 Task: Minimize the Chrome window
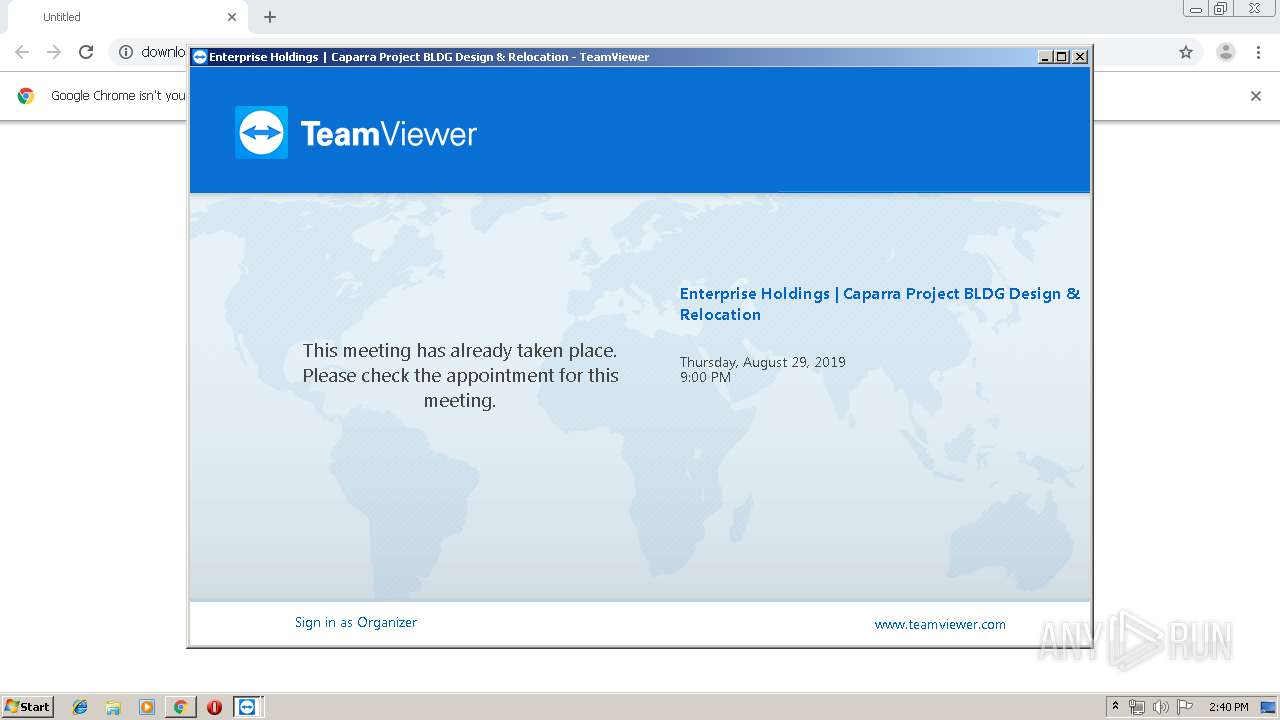(x=1196, y=9)
